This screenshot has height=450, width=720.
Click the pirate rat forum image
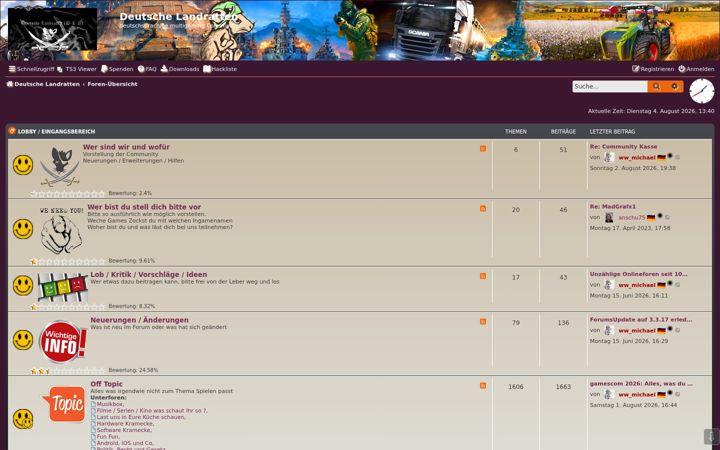(60, 166)
